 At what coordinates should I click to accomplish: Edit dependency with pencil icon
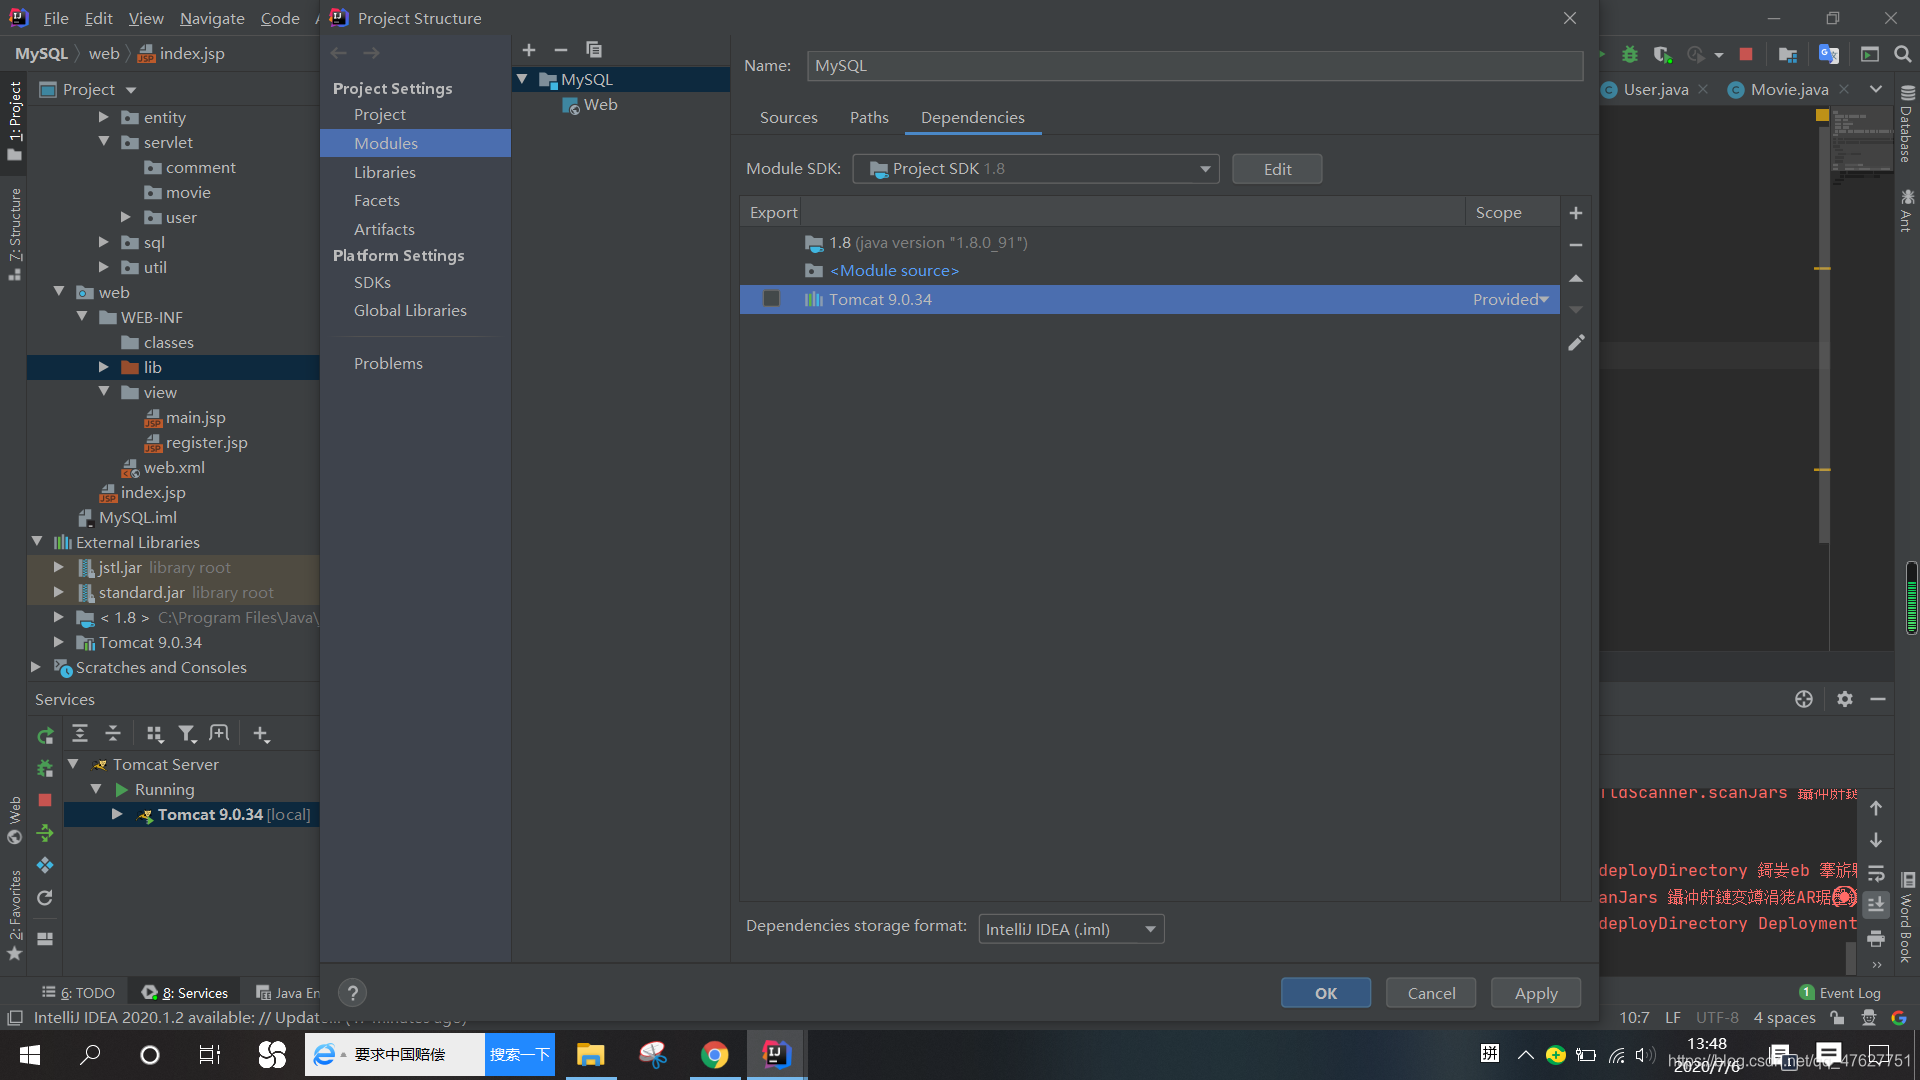click(1576, 343)
